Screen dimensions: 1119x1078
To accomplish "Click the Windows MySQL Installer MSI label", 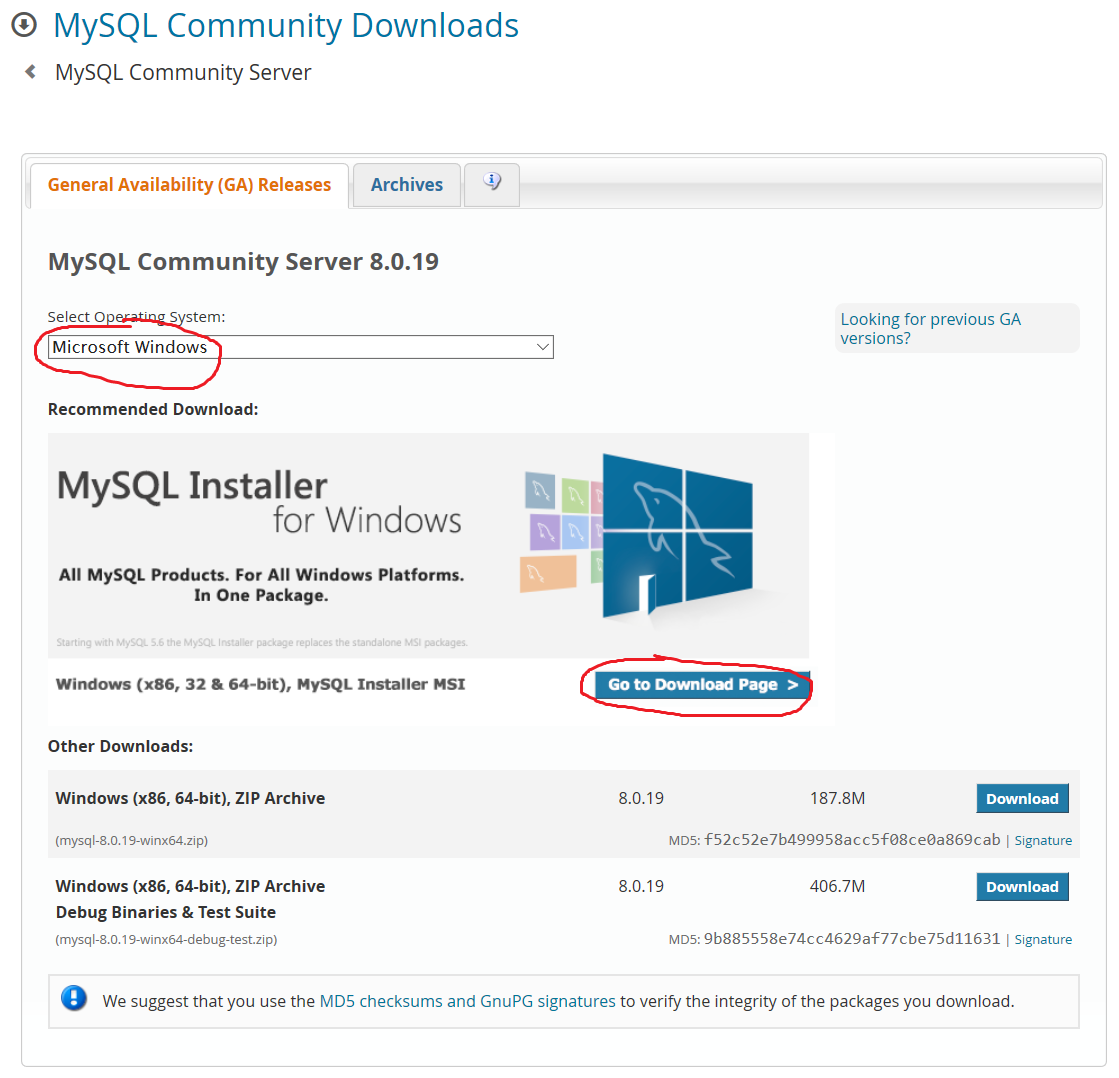I will coord(260,685).
